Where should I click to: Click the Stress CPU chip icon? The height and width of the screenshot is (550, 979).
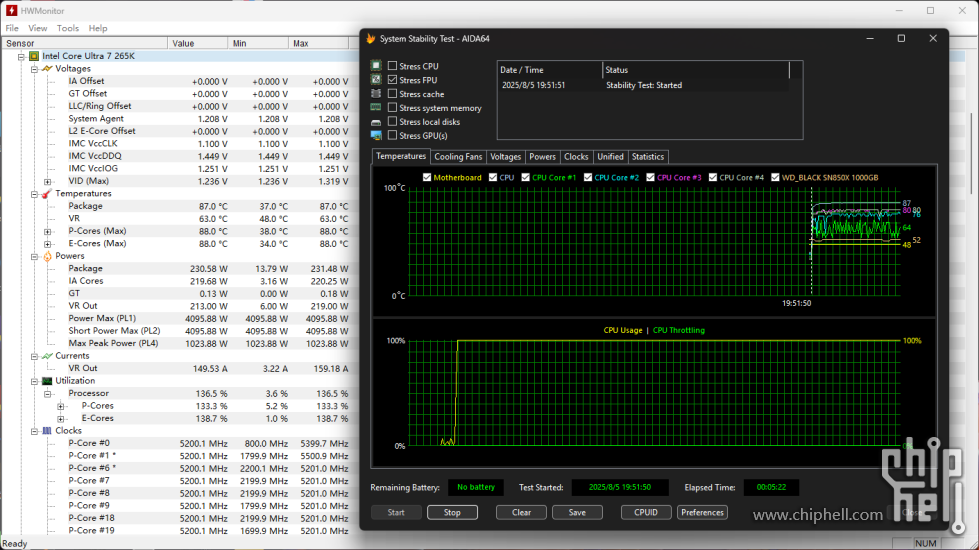376,66
